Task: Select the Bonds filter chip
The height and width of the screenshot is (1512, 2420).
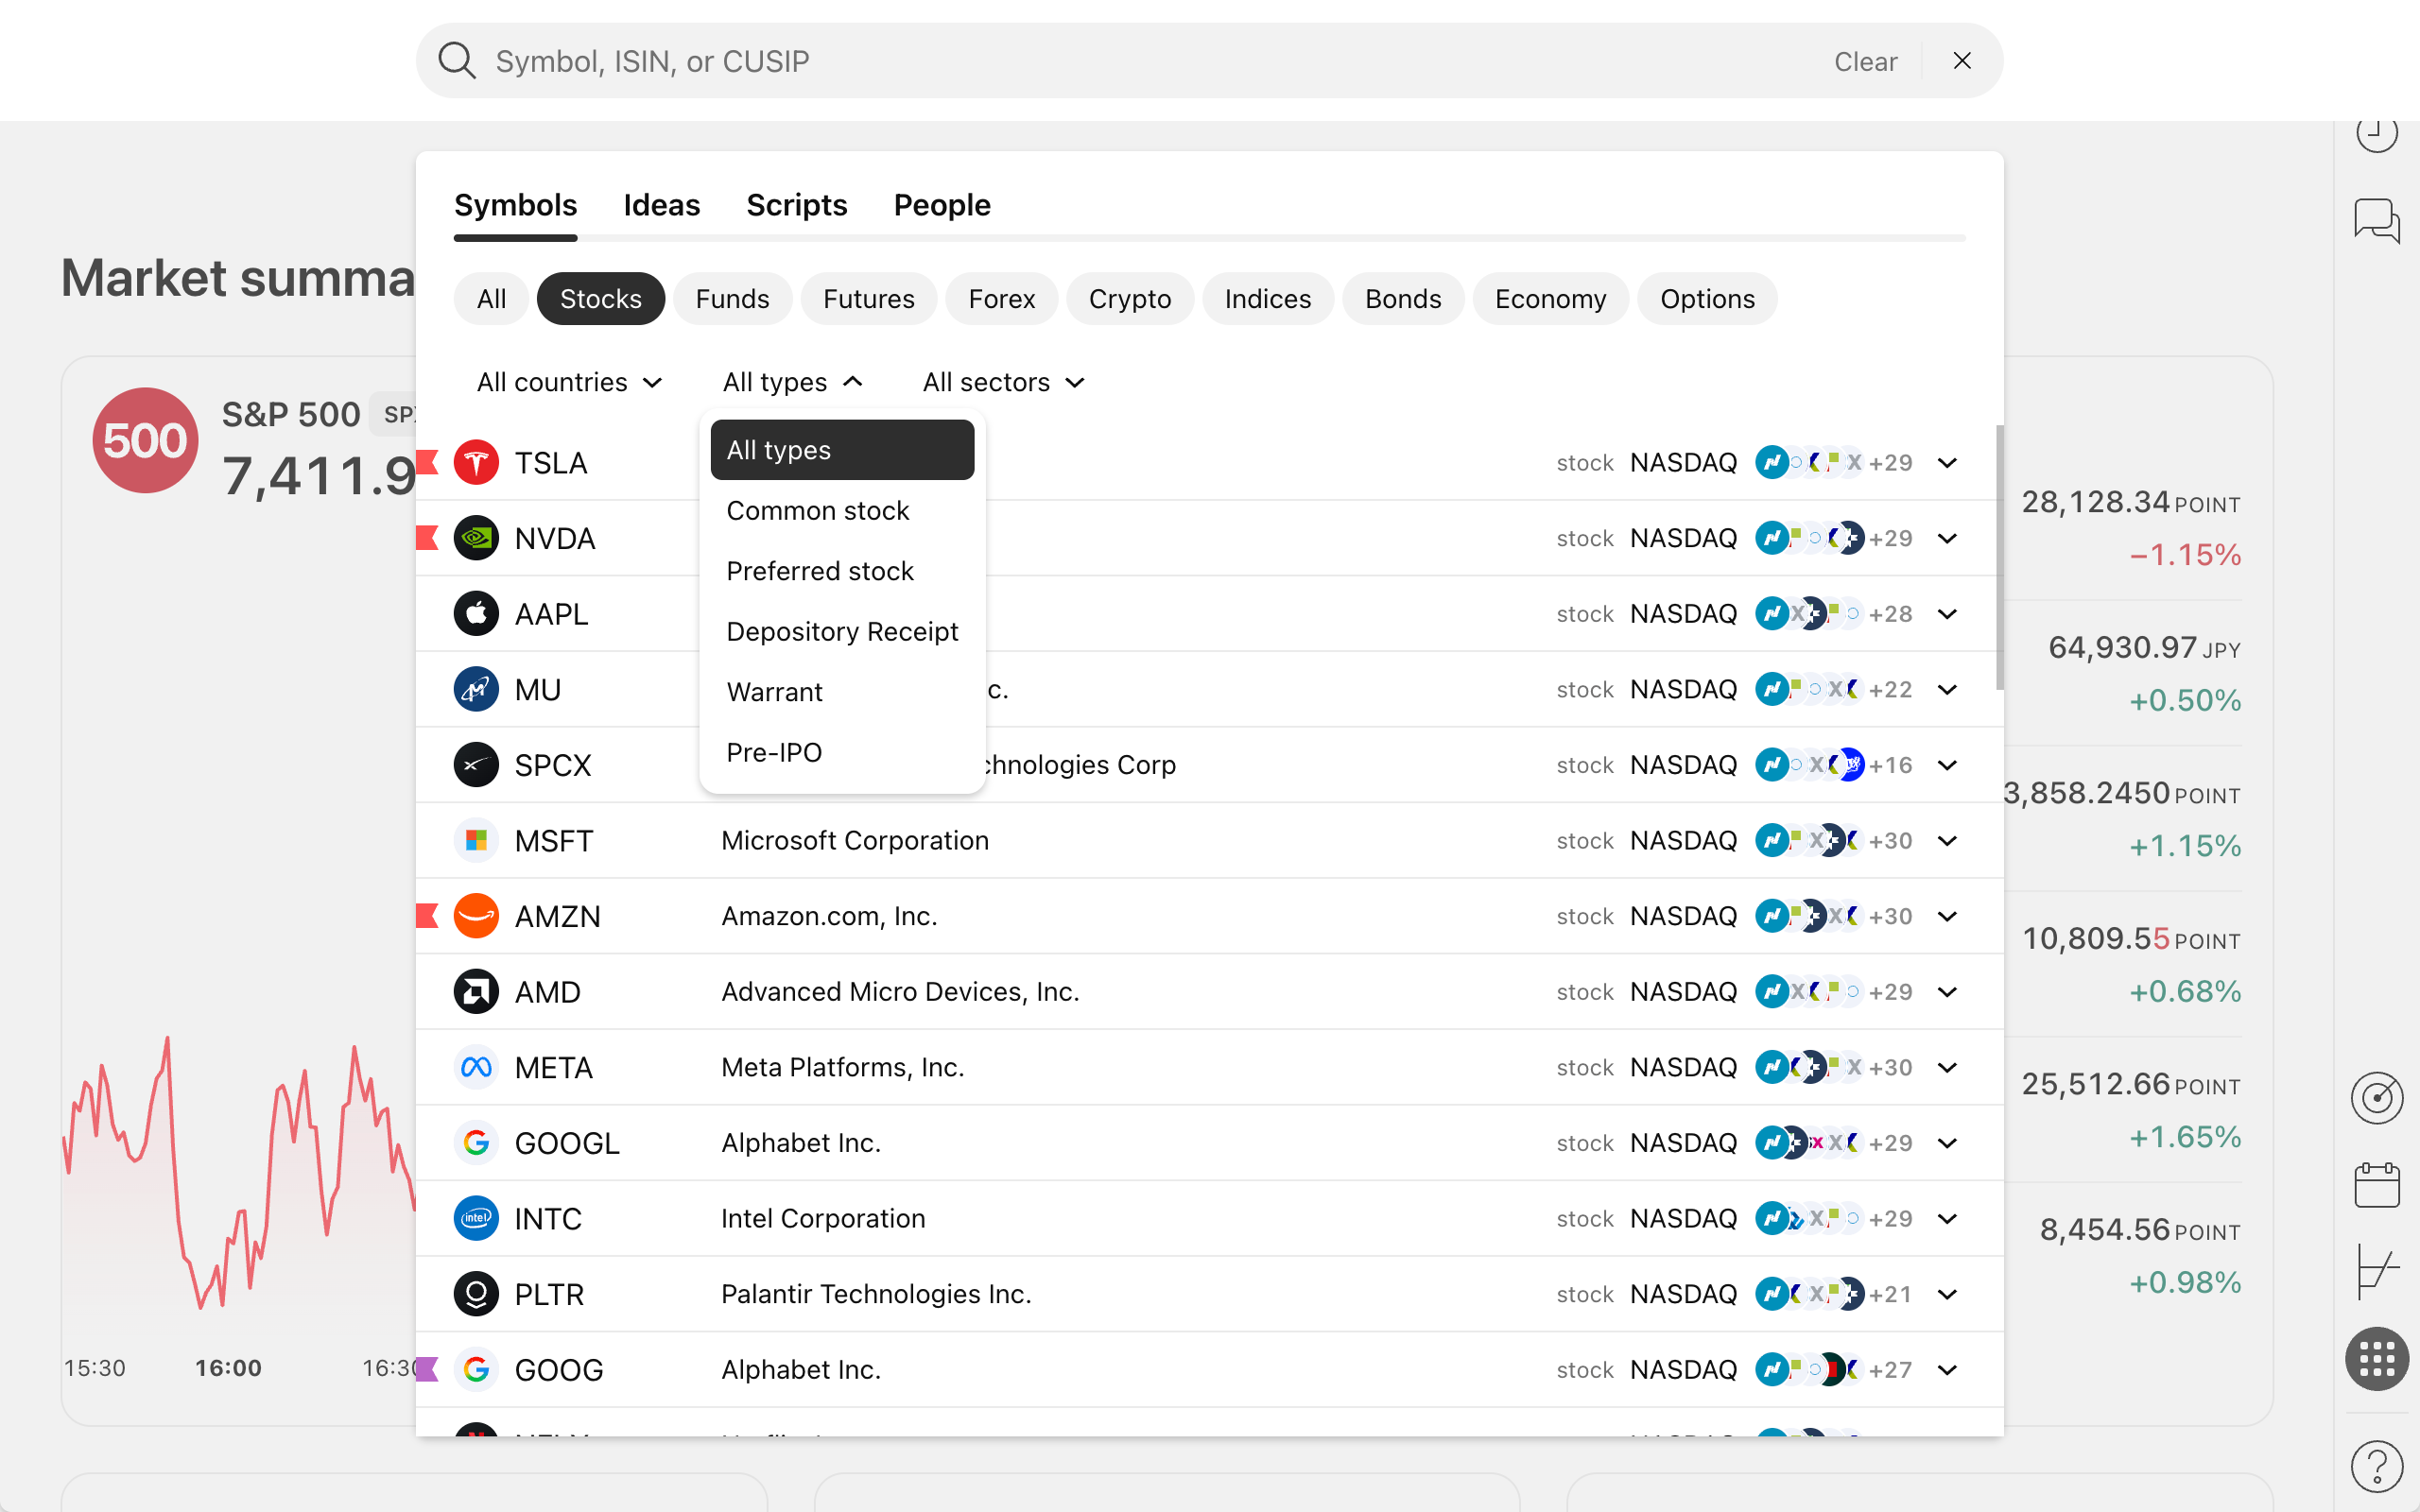Action: coord(1403,299)
